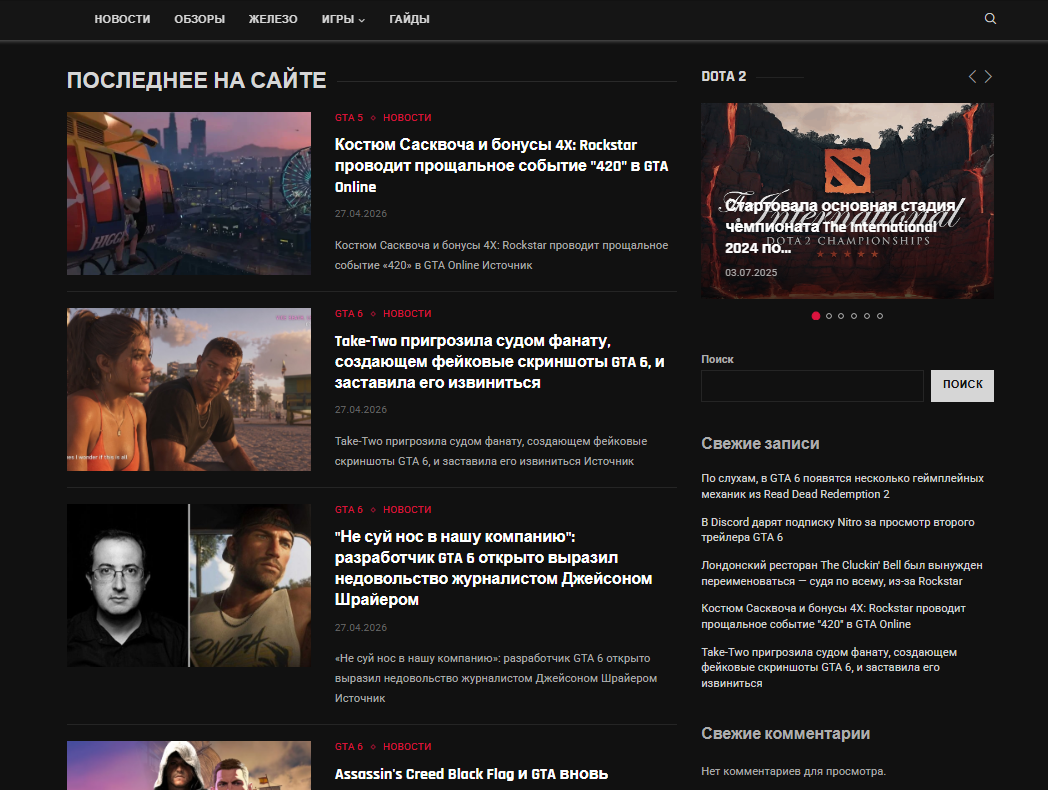Open 'Assassin's Creed Black Flag и GTA' headline
This screenshot has height=790, width=1048.
pos(471,774)
